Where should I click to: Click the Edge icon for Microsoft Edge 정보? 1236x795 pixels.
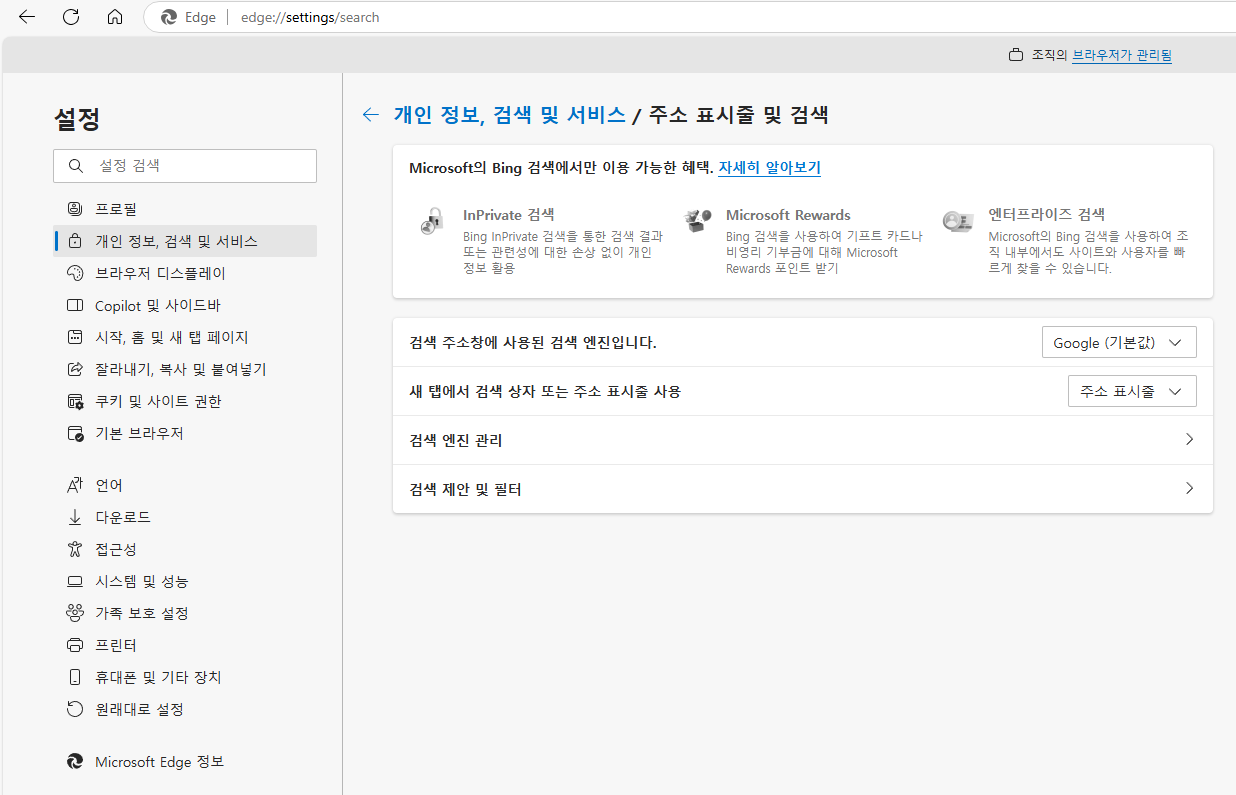click(75, 761)
